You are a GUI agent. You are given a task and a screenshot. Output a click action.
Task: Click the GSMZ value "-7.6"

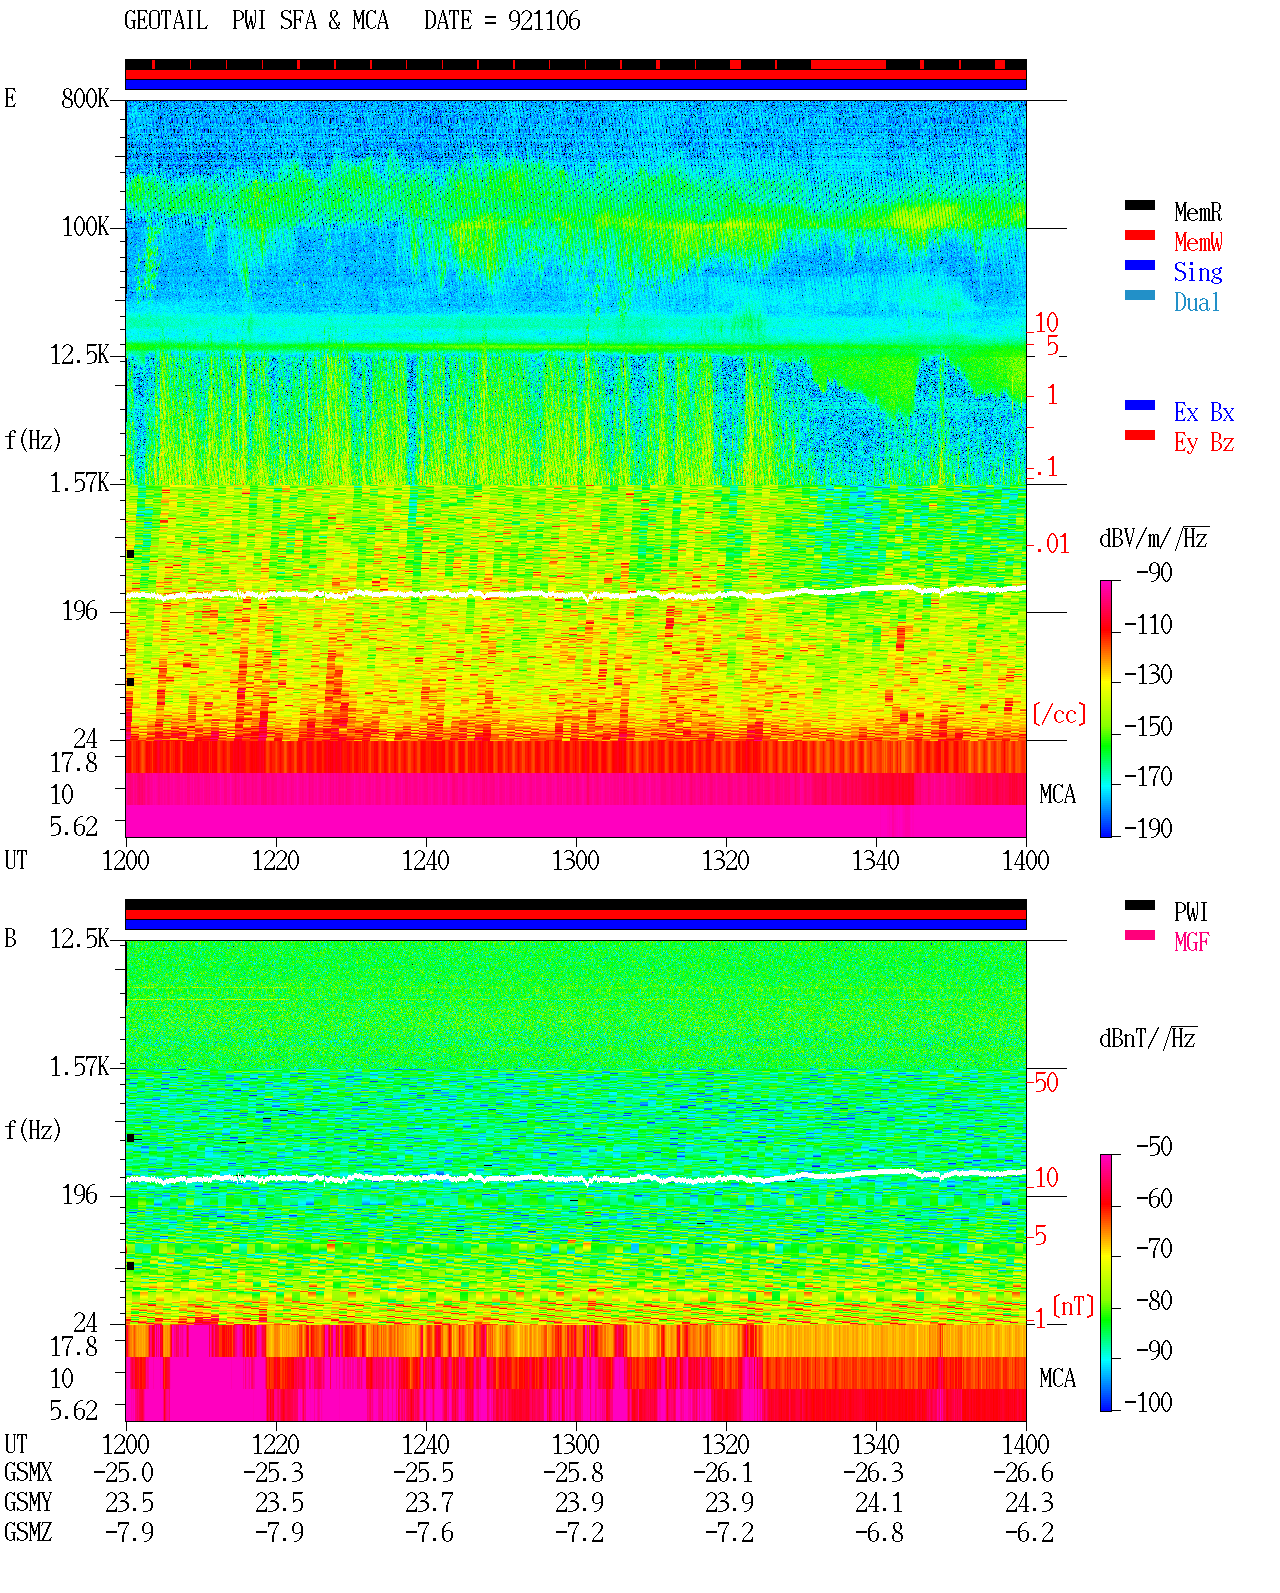coord(430,1532)
